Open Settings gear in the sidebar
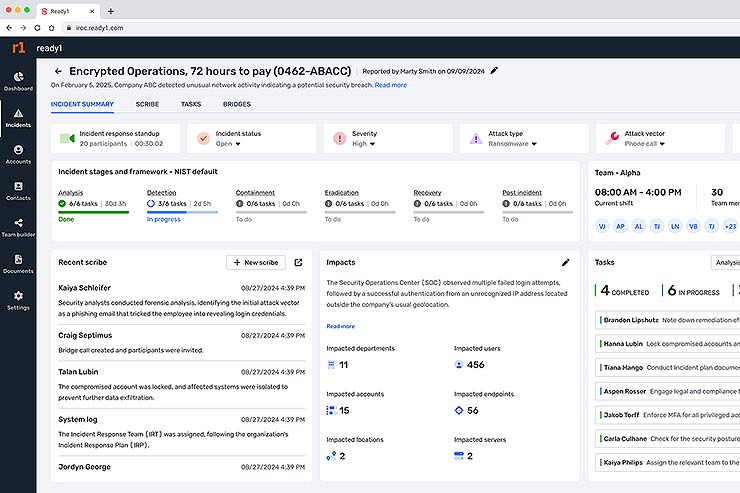The width and height of the screenshot is (740, 493). point(18,300)
